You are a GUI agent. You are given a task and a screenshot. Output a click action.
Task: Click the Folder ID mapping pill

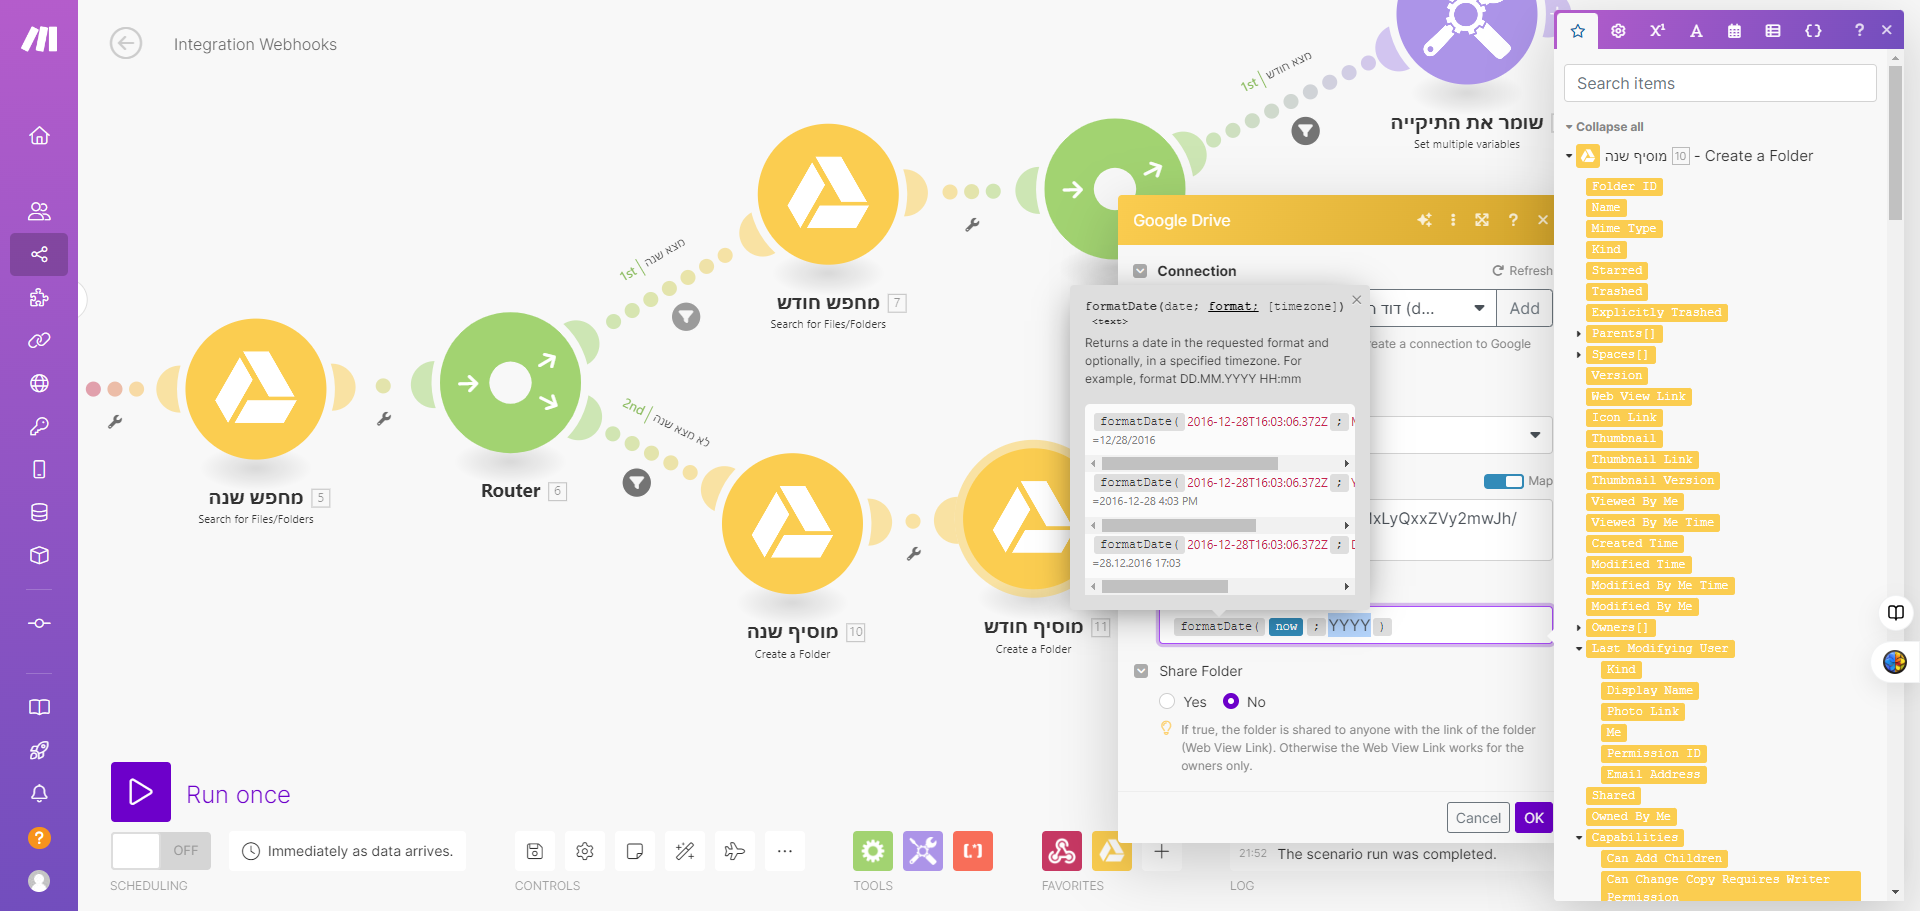[1624, 187]
